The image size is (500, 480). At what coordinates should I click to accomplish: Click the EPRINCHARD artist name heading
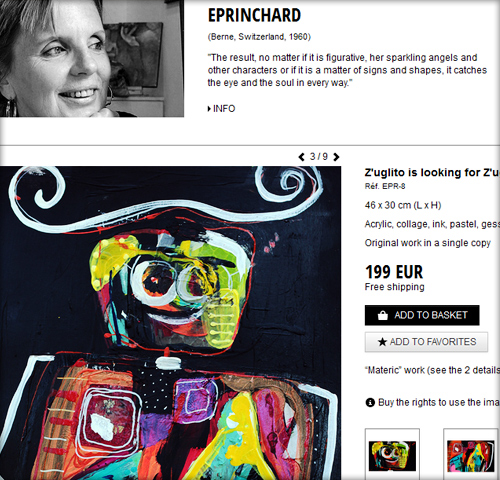click(254, 15)
